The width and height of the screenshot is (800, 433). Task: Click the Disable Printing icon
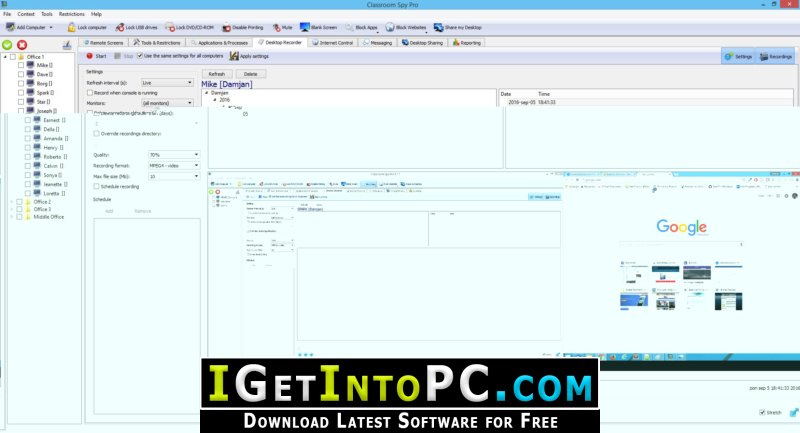227,28
